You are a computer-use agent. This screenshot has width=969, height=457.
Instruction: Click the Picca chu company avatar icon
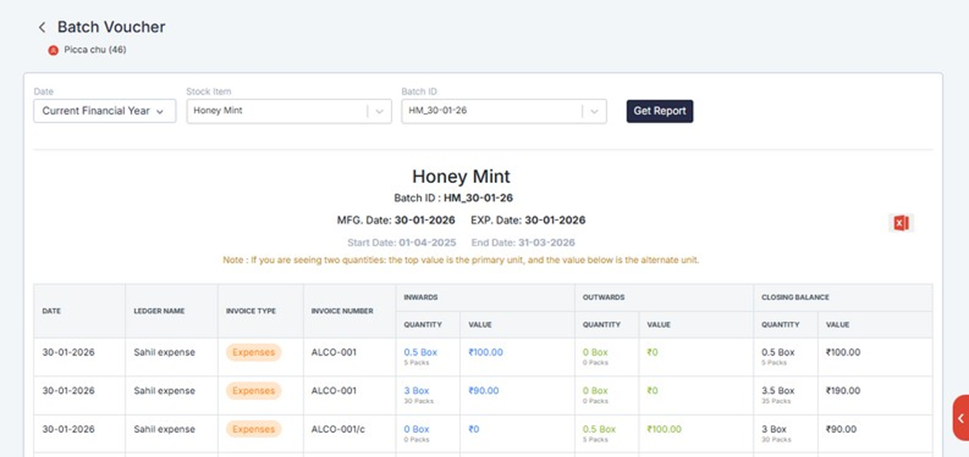(53, 50)
